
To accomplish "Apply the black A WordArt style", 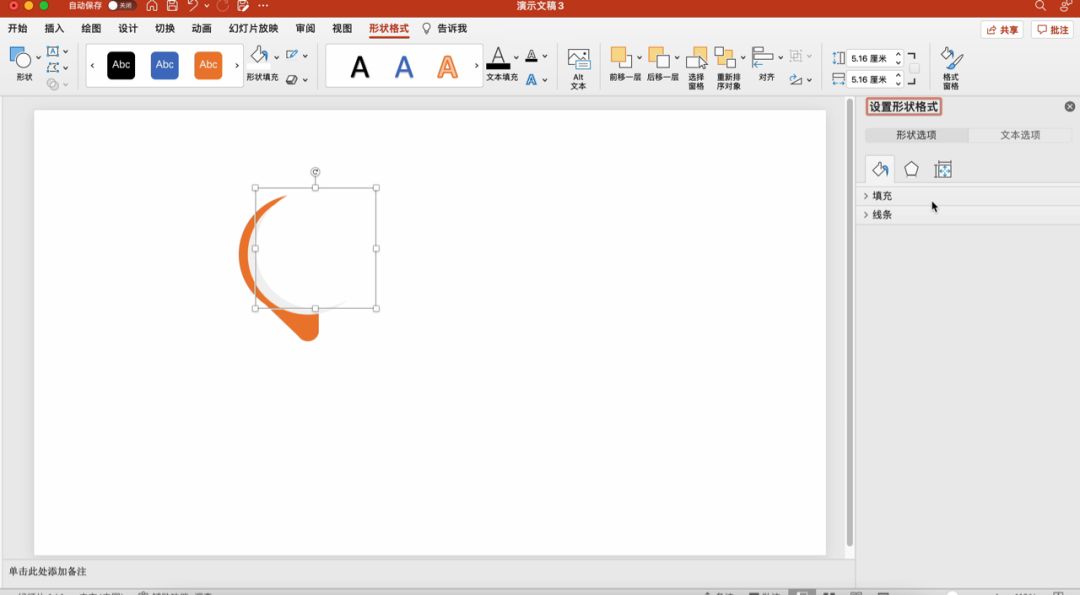I will (x=360, y=67).
